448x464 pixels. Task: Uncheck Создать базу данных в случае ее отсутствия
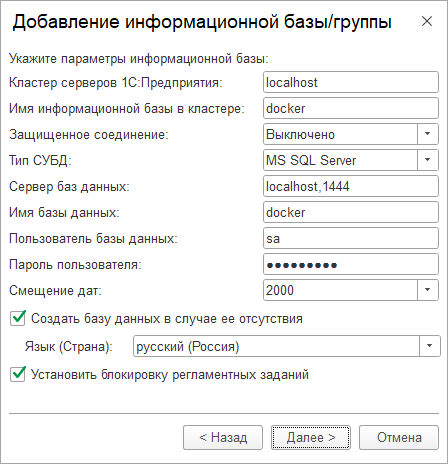point(18,318)
